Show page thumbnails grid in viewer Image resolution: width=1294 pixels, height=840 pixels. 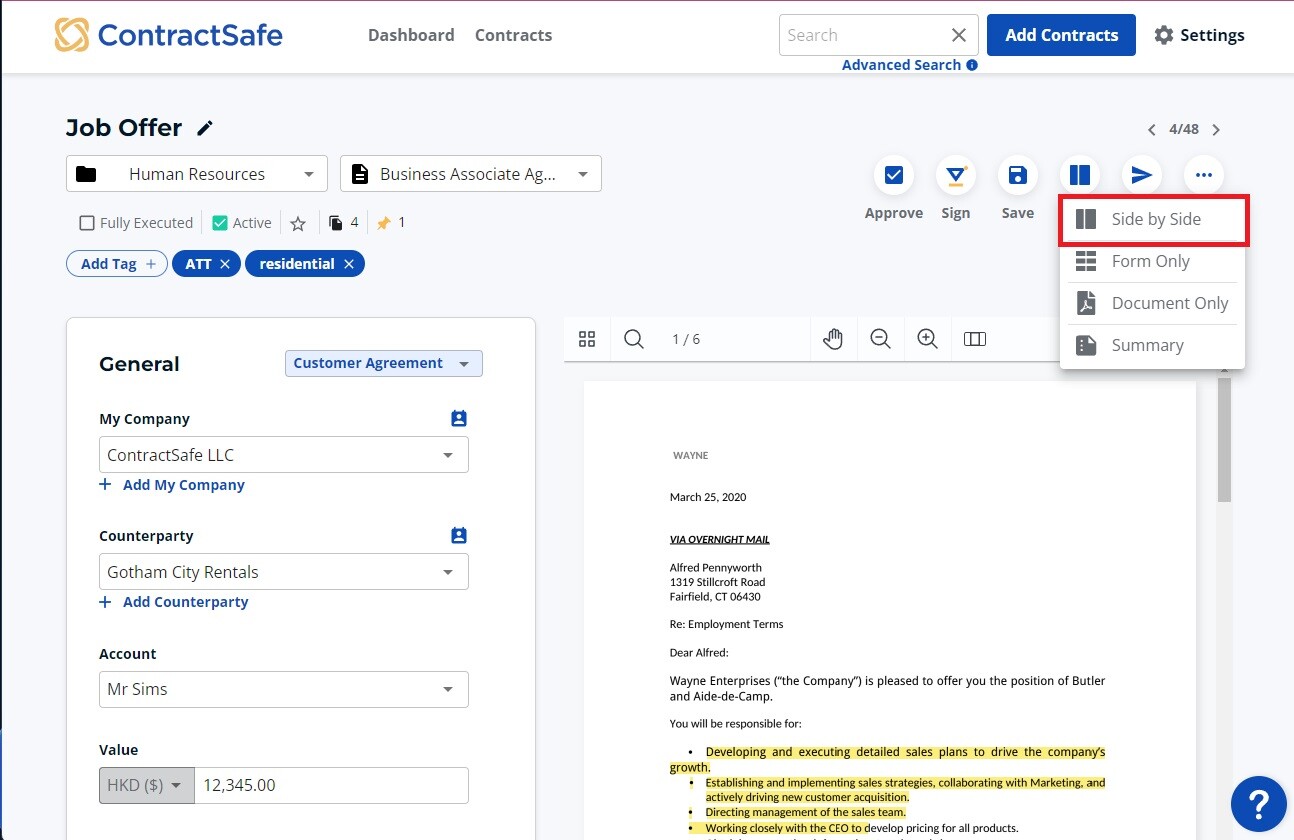(x=587, y=339)
